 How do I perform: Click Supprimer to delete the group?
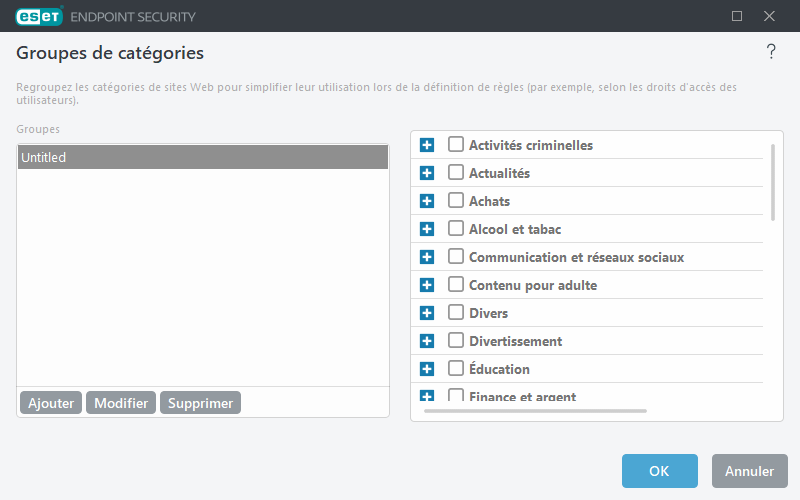pyautogui.click(x=200, y=403)
